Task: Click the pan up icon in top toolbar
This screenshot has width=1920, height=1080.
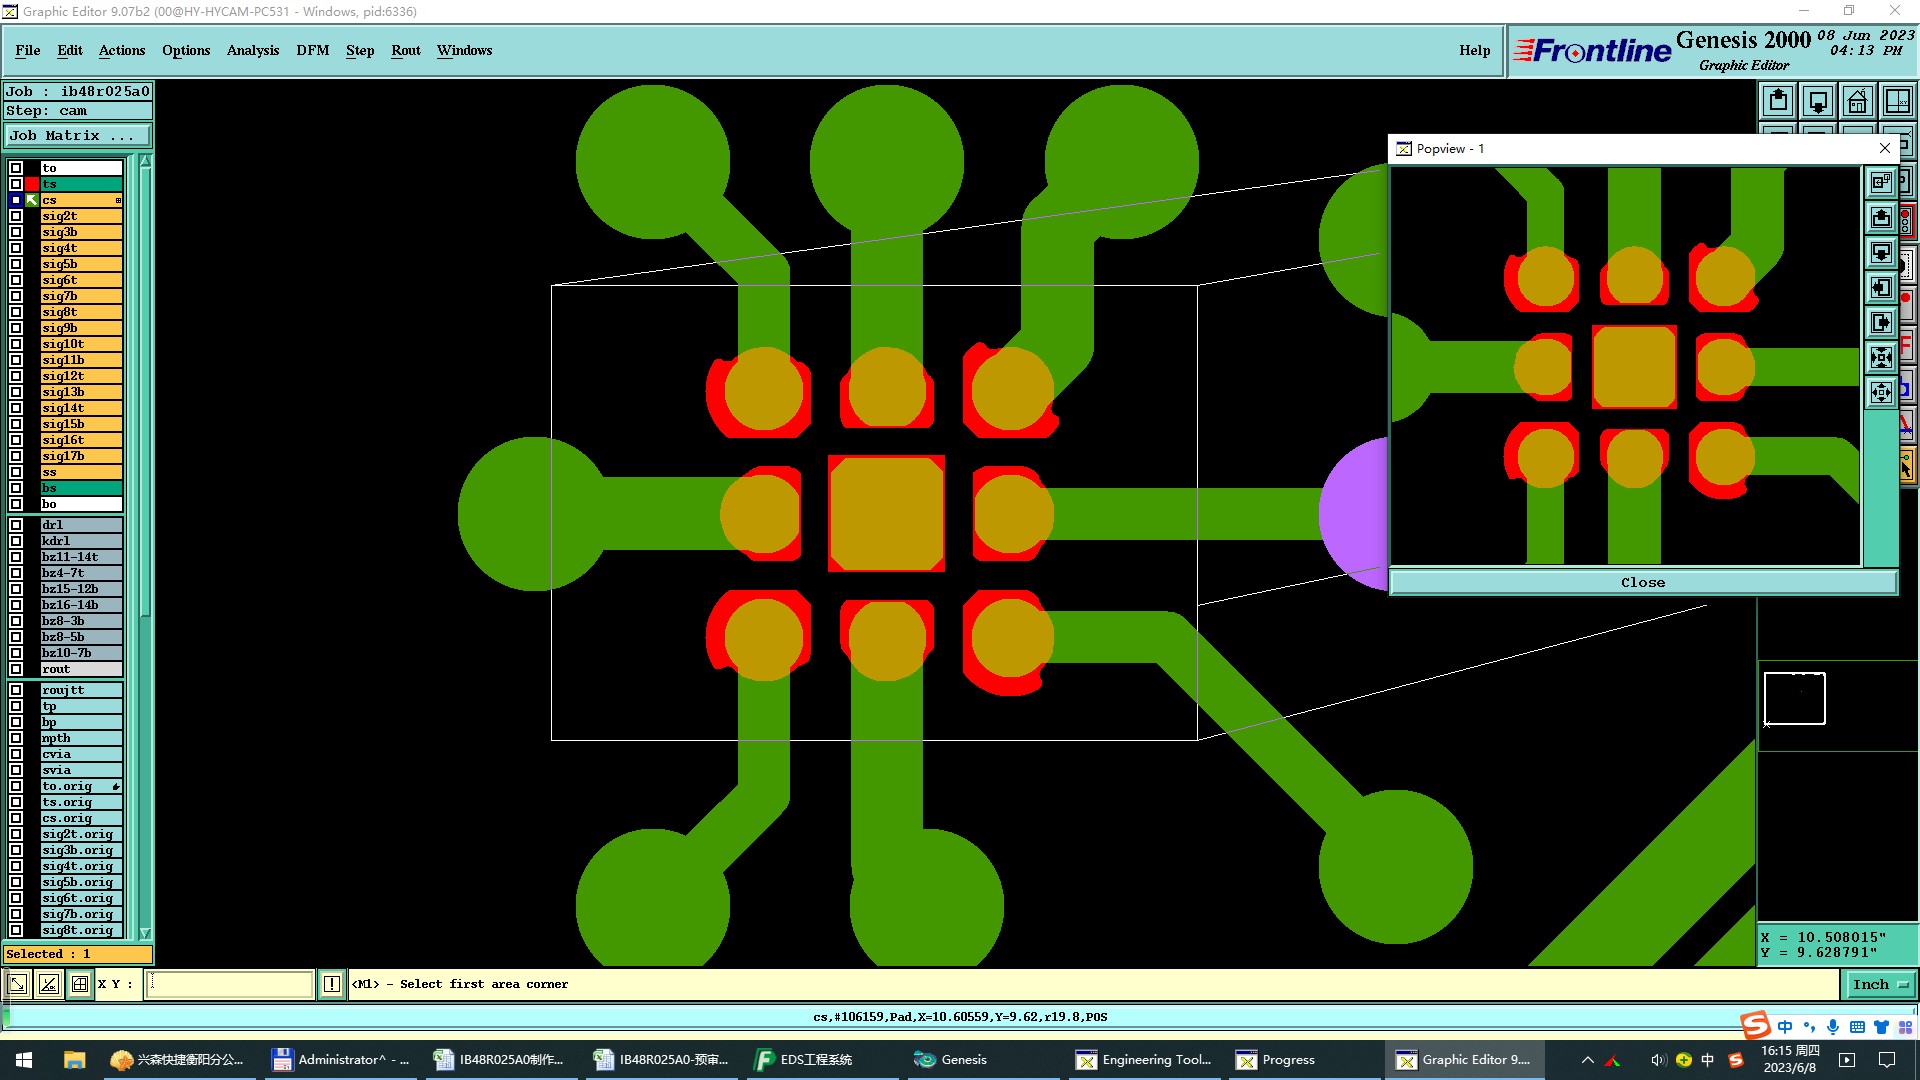Action: 1778,102
